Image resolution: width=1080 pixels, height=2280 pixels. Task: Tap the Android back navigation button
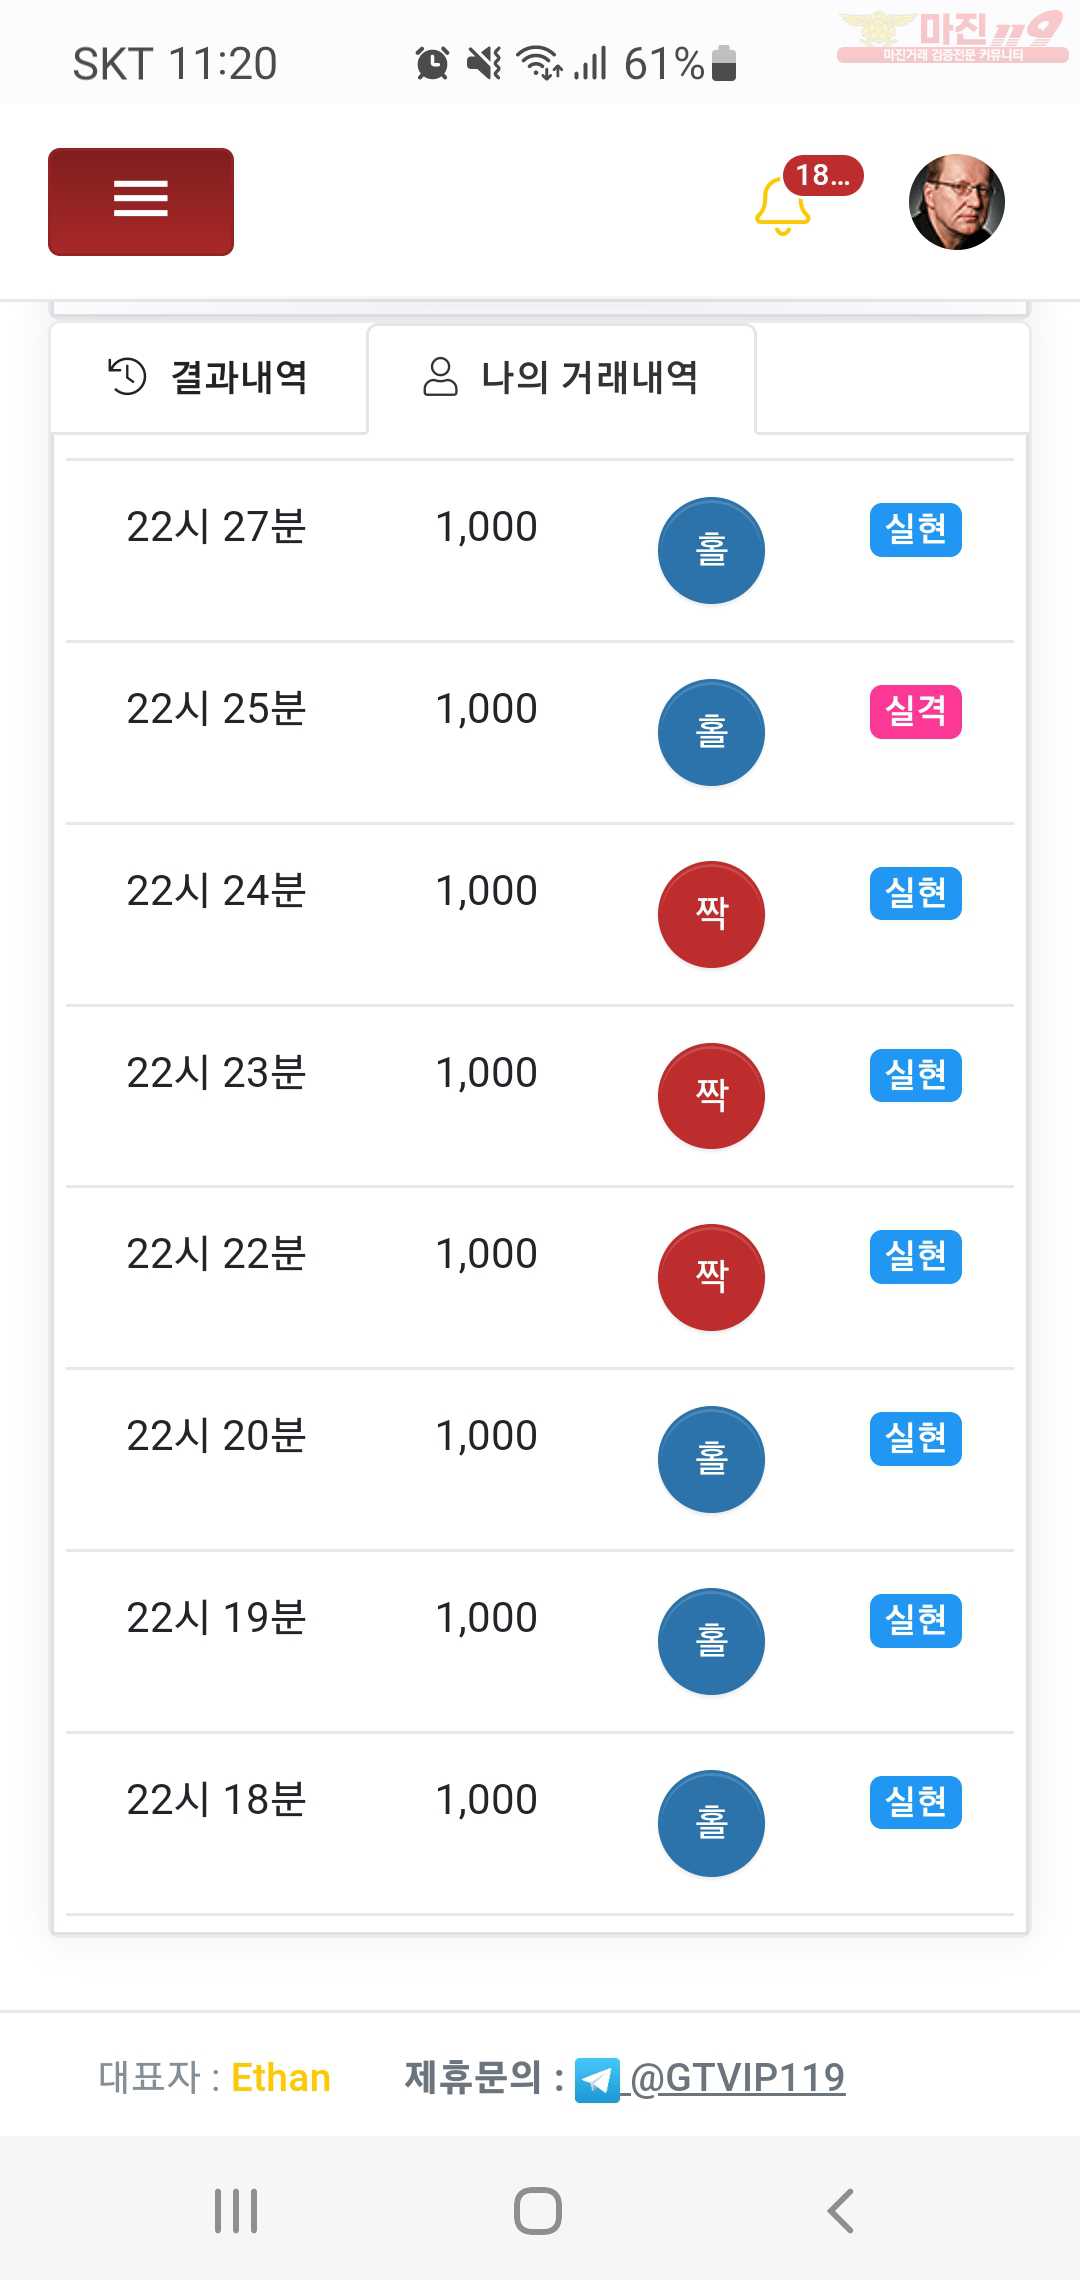(841, 2211)
